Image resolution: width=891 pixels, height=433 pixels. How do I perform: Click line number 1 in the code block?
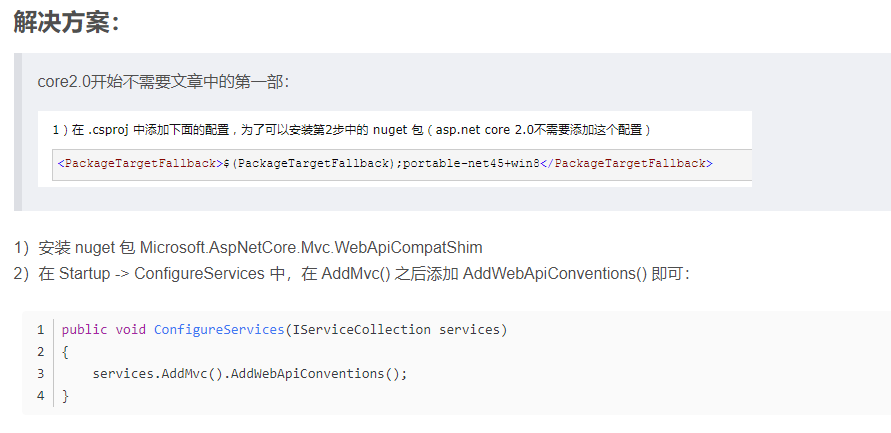(40, 329)
